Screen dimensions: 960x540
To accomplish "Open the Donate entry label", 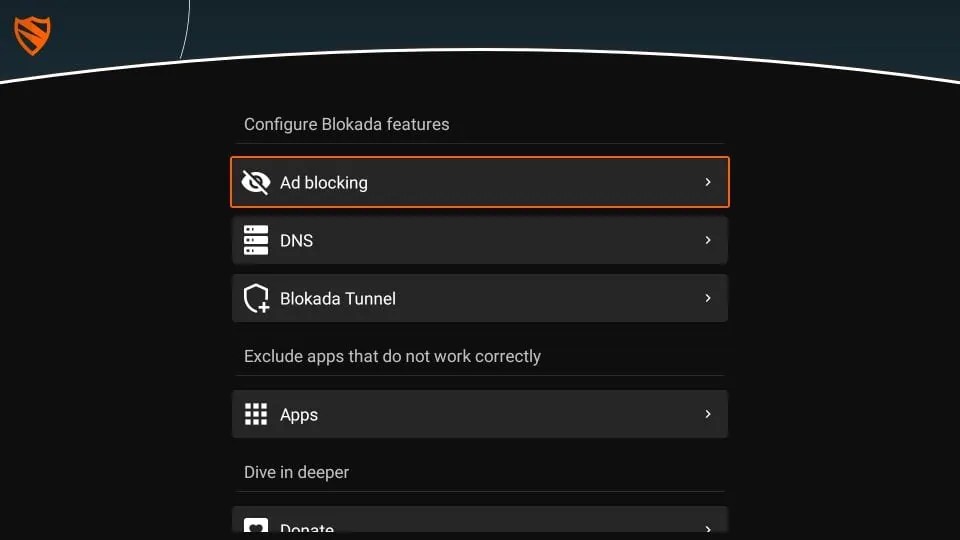I will tap(307, 528).
